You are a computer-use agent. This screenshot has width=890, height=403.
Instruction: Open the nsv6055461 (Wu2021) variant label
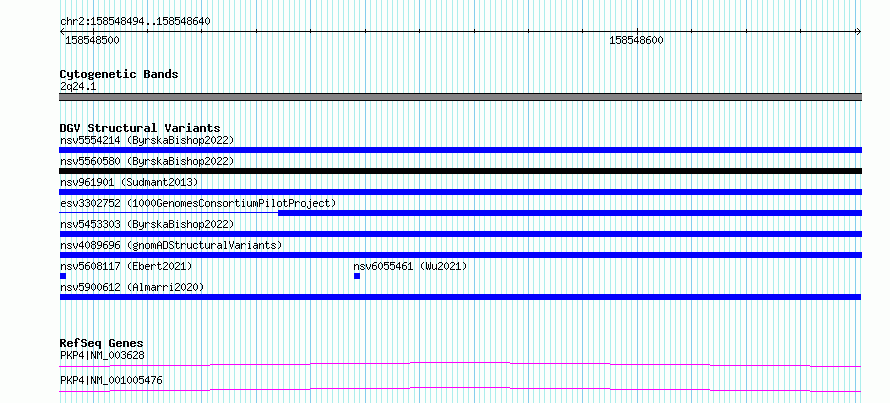click(x=410, y=266)
